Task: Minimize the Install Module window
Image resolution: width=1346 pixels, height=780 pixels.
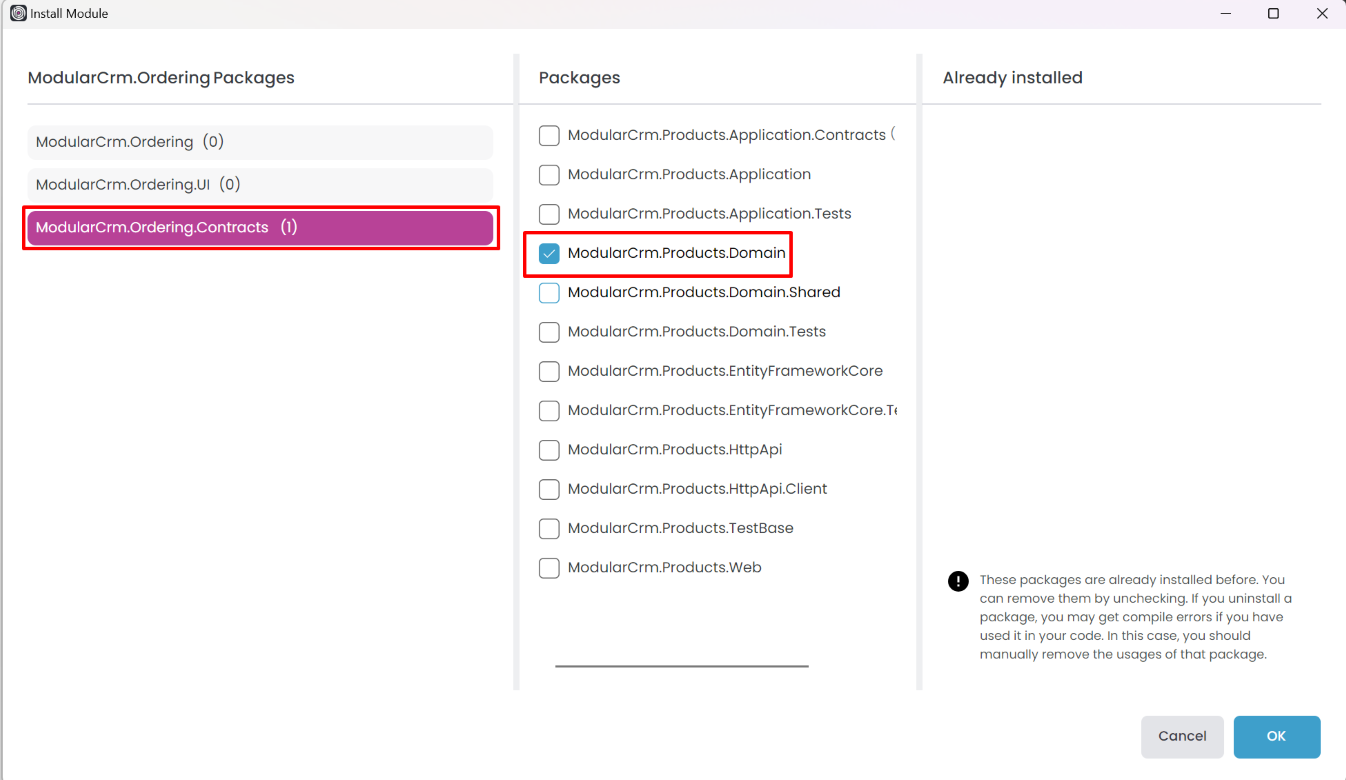Action: (x=1226, y=14)
